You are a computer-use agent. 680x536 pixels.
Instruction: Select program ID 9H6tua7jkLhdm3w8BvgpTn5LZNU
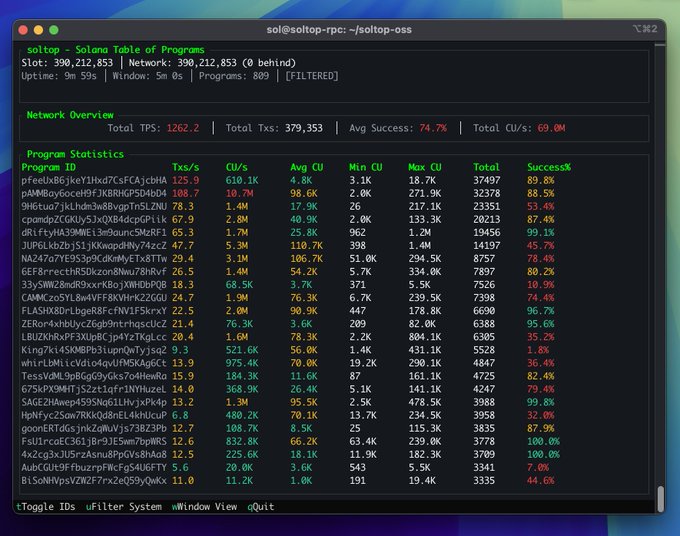click(x=94, y=206)
